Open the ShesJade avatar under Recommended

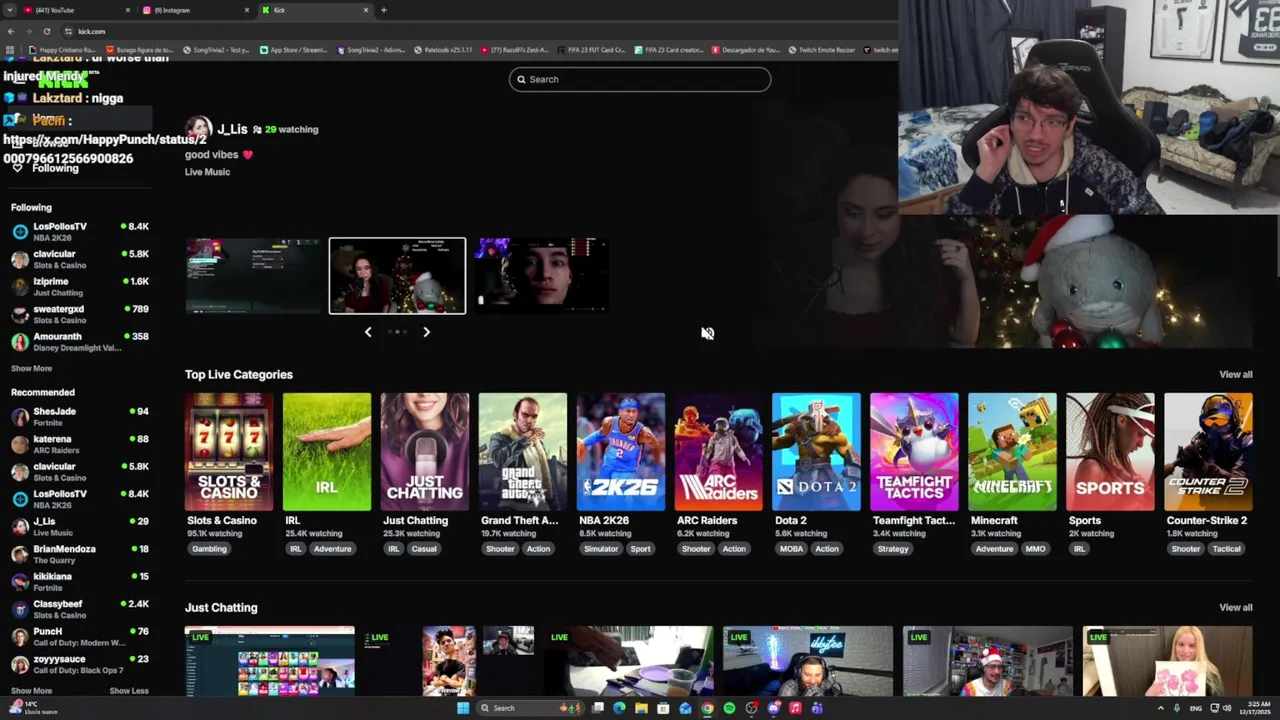click(x=20, y=417)
